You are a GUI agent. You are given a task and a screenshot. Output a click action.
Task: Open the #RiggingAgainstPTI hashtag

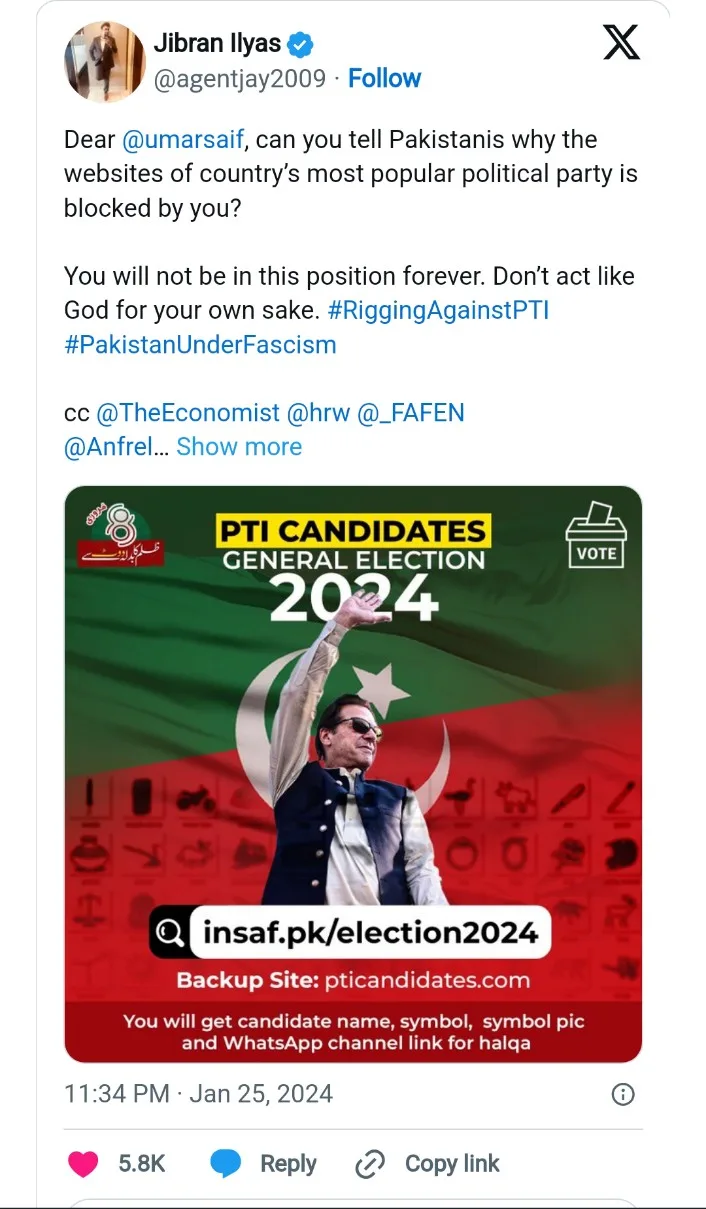pos(439,310)
